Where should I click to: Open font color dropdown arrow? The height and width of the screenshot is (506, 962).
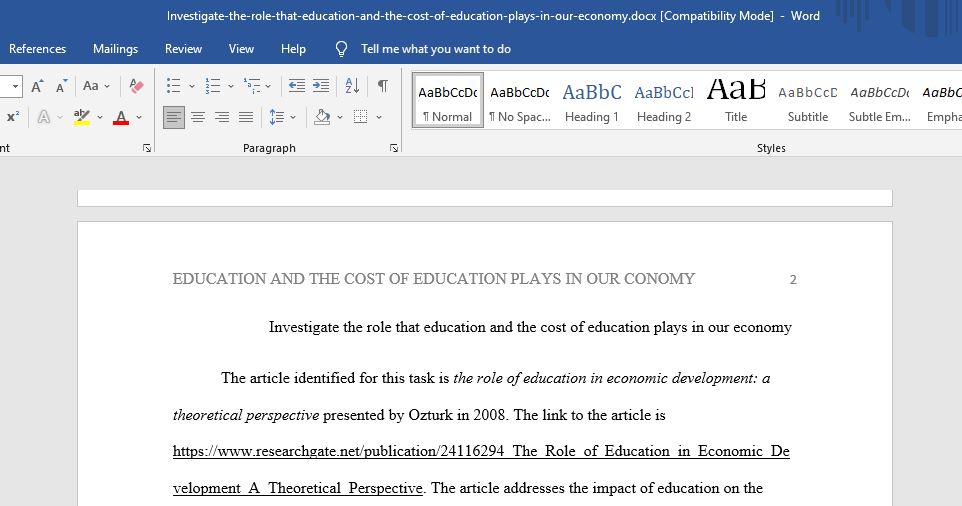[139, 117]
